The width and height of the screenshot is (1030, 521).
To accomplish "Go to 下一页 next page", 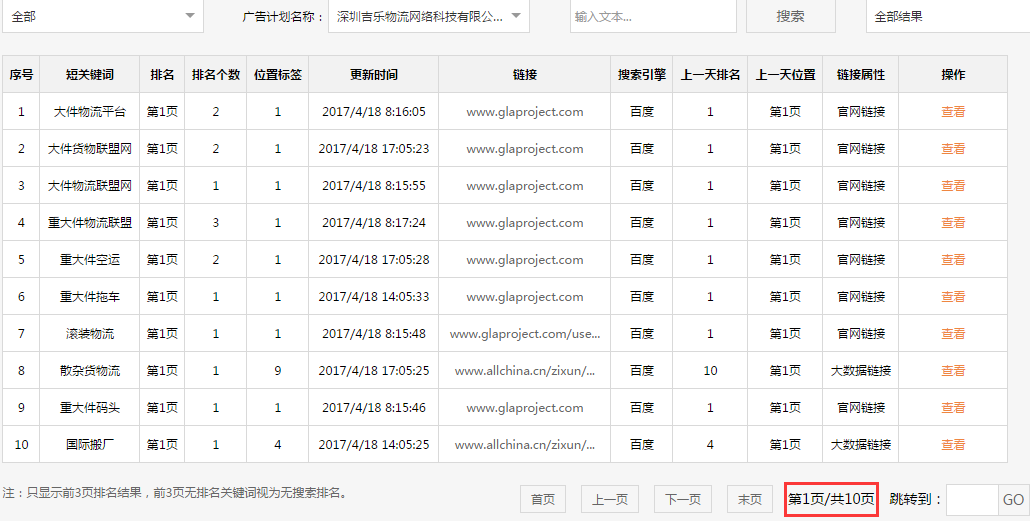I will [x=683, y=499].
